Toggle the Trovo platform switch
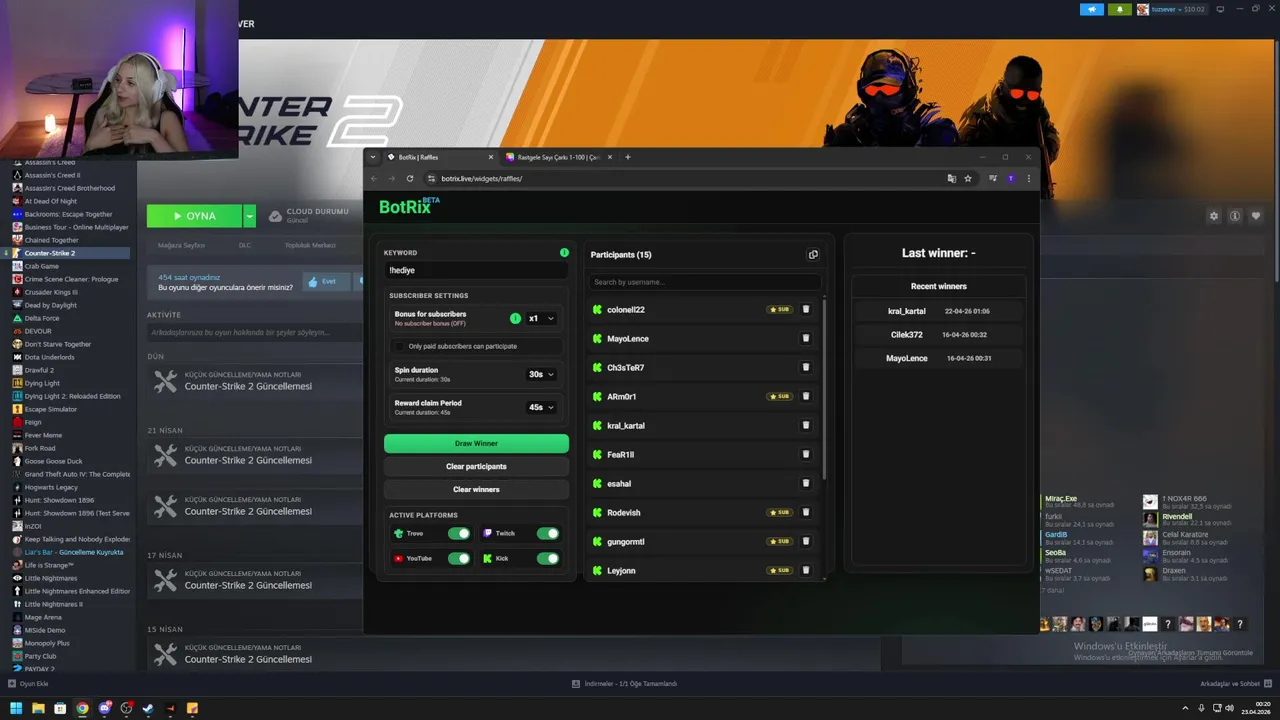The height and width of the screenshot is (720, 1280). [459, 533]
